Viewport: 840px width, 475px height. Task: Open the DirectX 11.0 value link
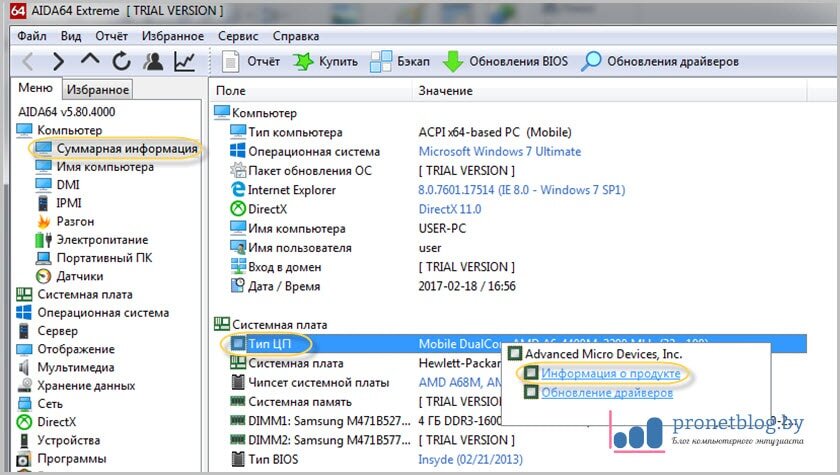(449, 209)
